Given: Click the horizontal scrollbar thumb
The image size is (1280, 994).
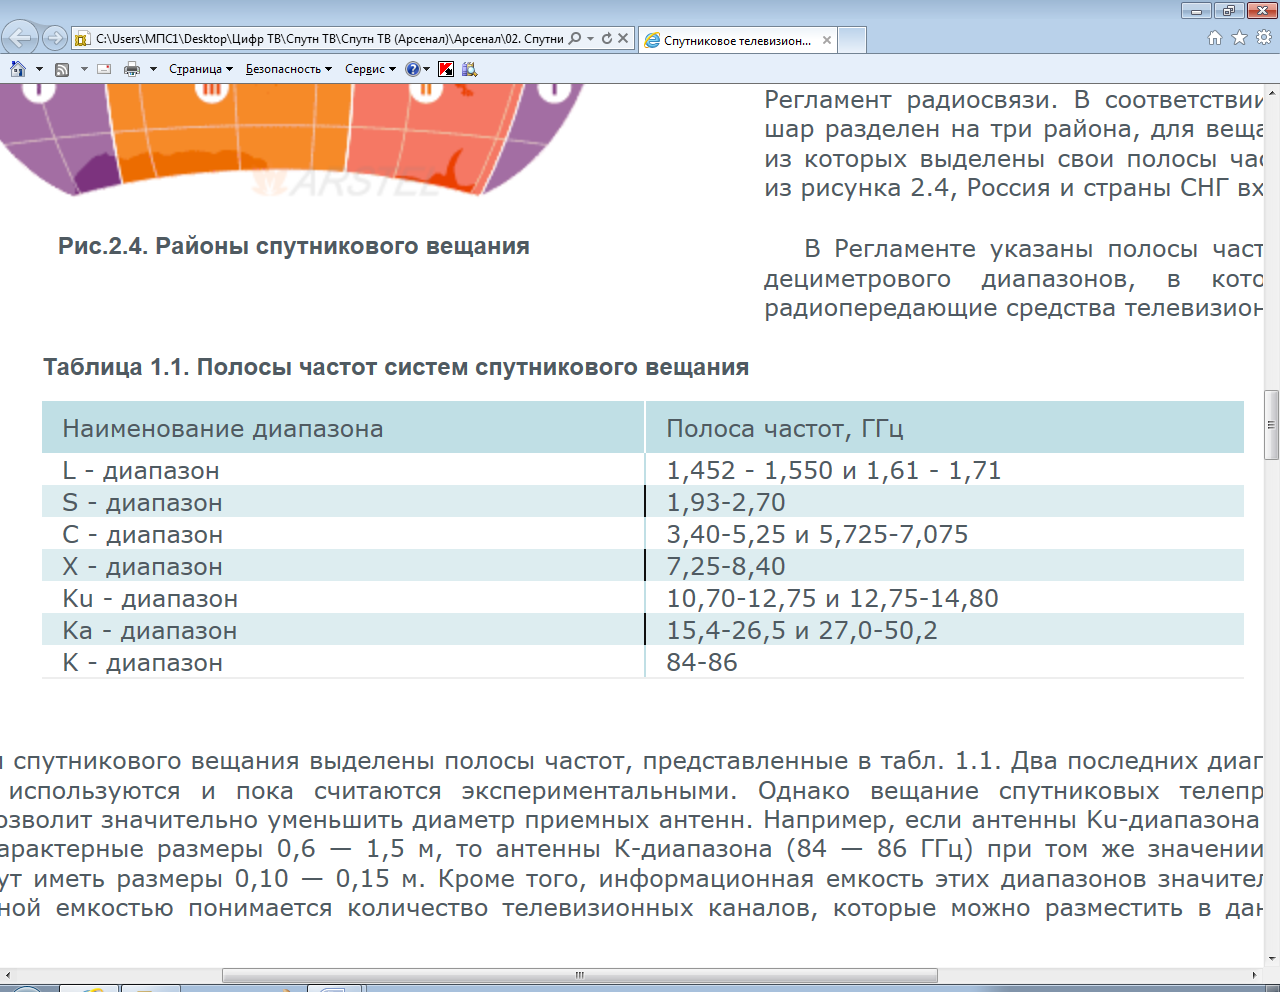Looking at the screenshot, I should click(x=580, y=975).
